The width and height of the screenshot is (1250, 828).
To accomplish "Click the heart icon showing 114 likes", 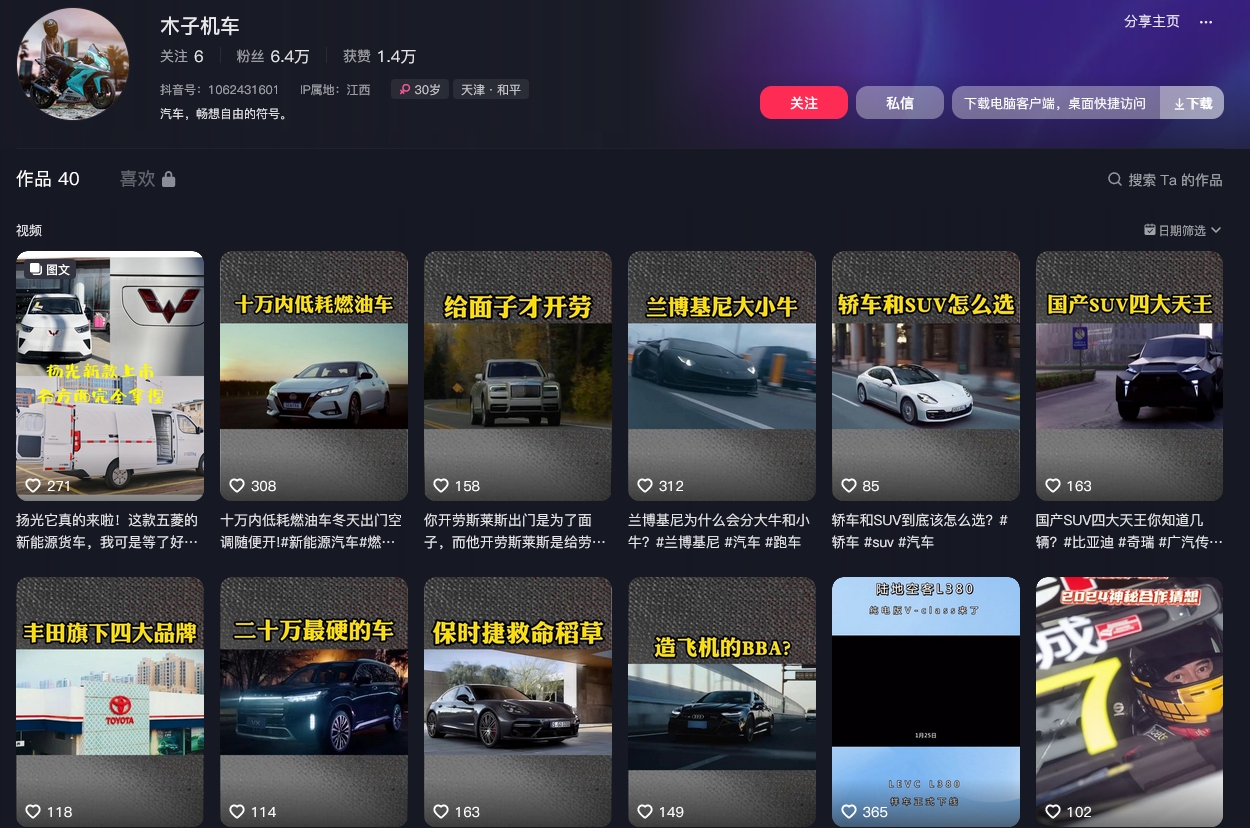I will click(237, 811).
